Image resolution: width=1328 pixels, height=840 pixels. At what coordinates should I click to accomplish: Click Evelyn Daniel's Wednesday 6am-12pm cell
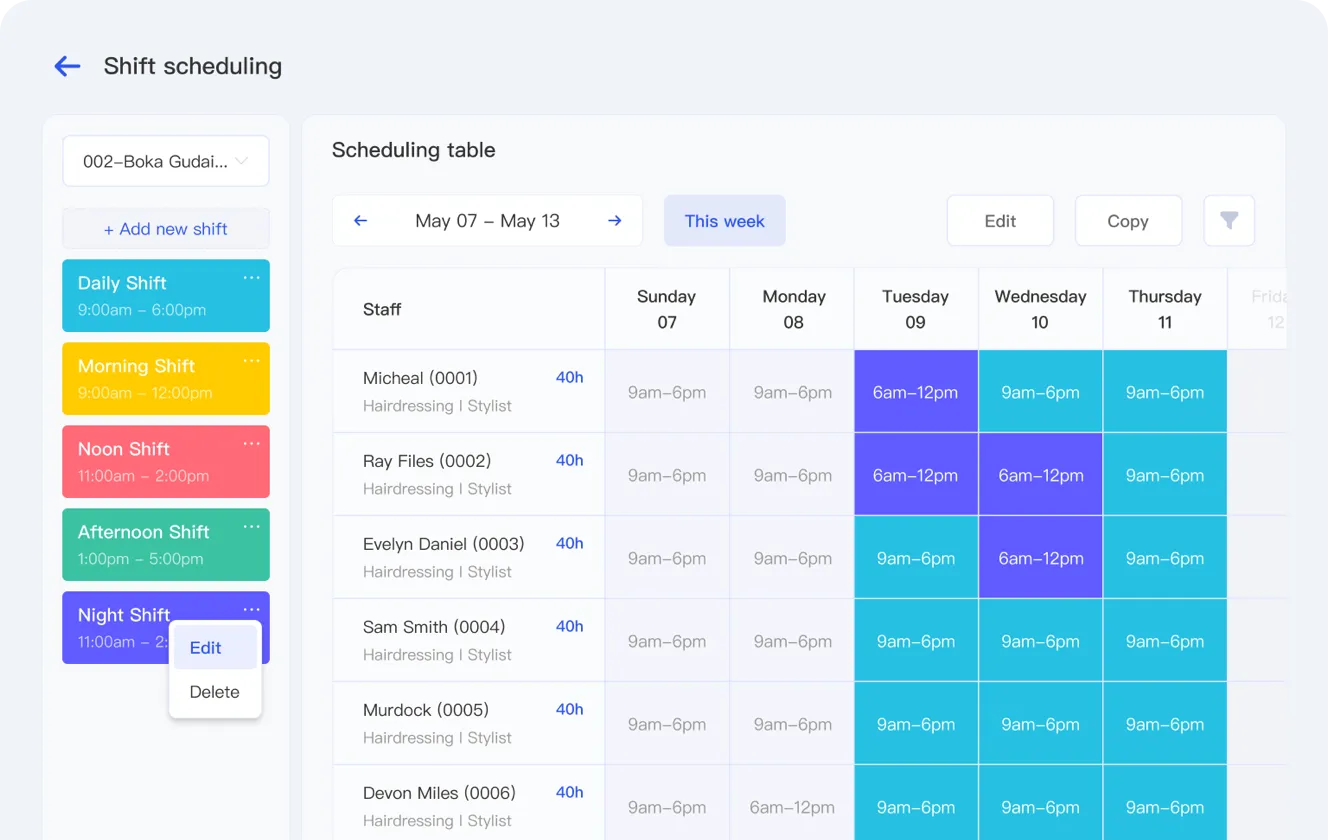click(1040, 557)
